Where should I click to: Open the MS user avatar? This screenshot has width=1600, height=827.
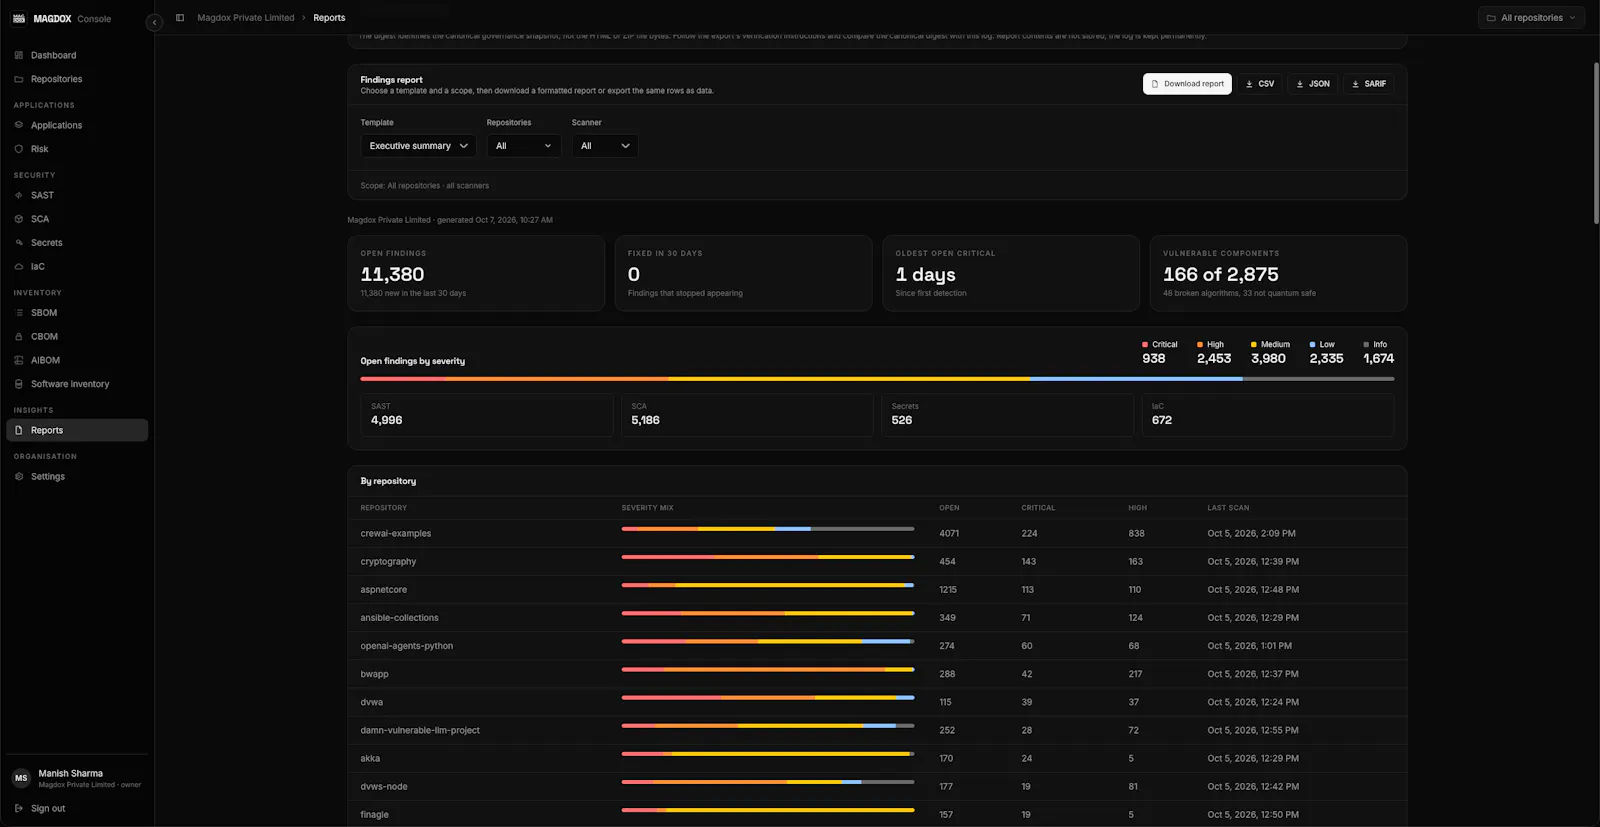tap(21, 778)
